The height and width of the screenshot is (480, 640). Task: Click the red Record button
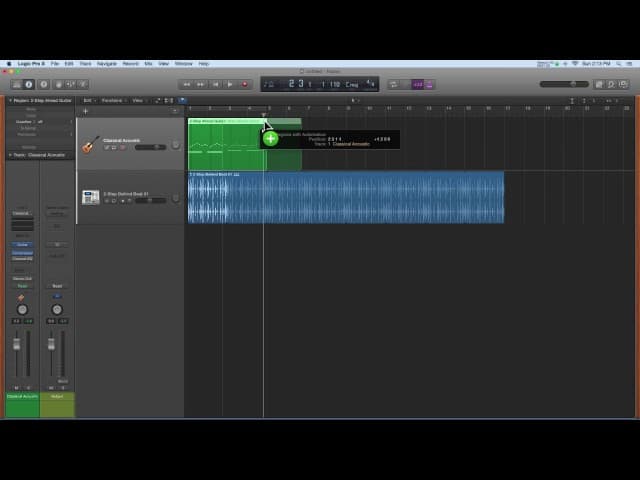click(x=245, y=84)
